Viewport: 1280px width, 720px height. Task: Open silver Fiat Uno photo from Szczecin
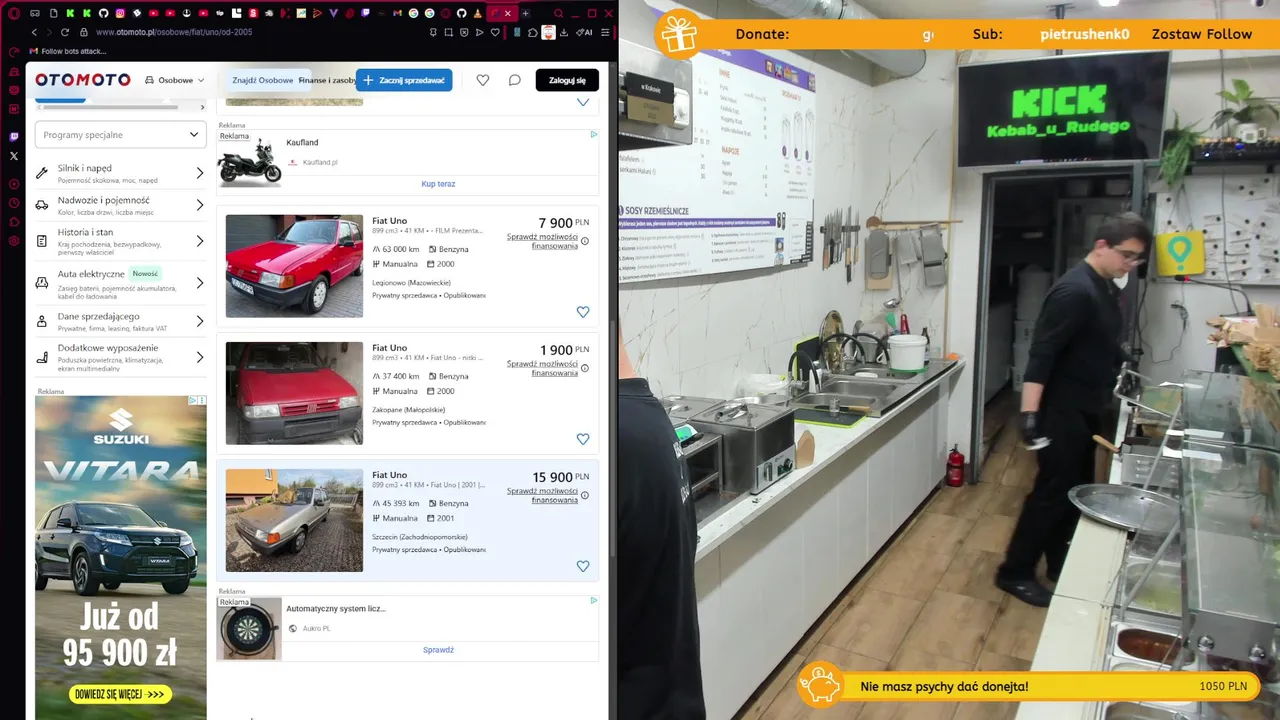pos(294,520)
